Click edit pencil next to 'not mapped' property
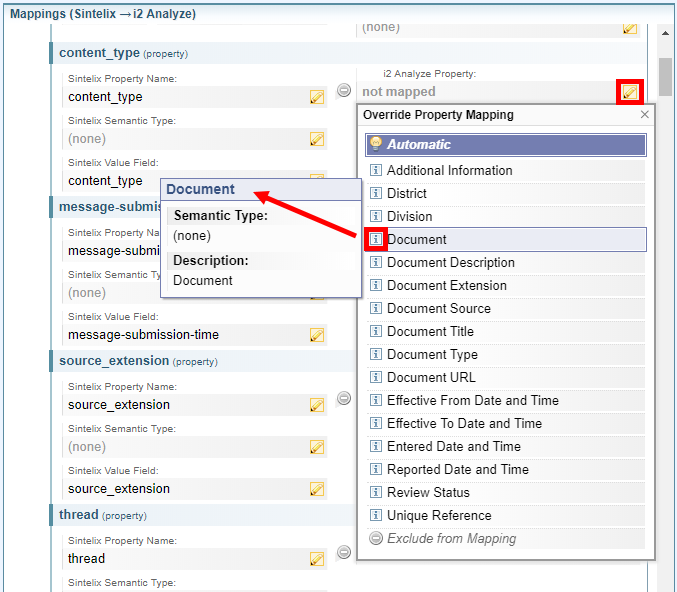Image resolution: width=677 pixels, height=592 pixels. (x=629, y=92)
